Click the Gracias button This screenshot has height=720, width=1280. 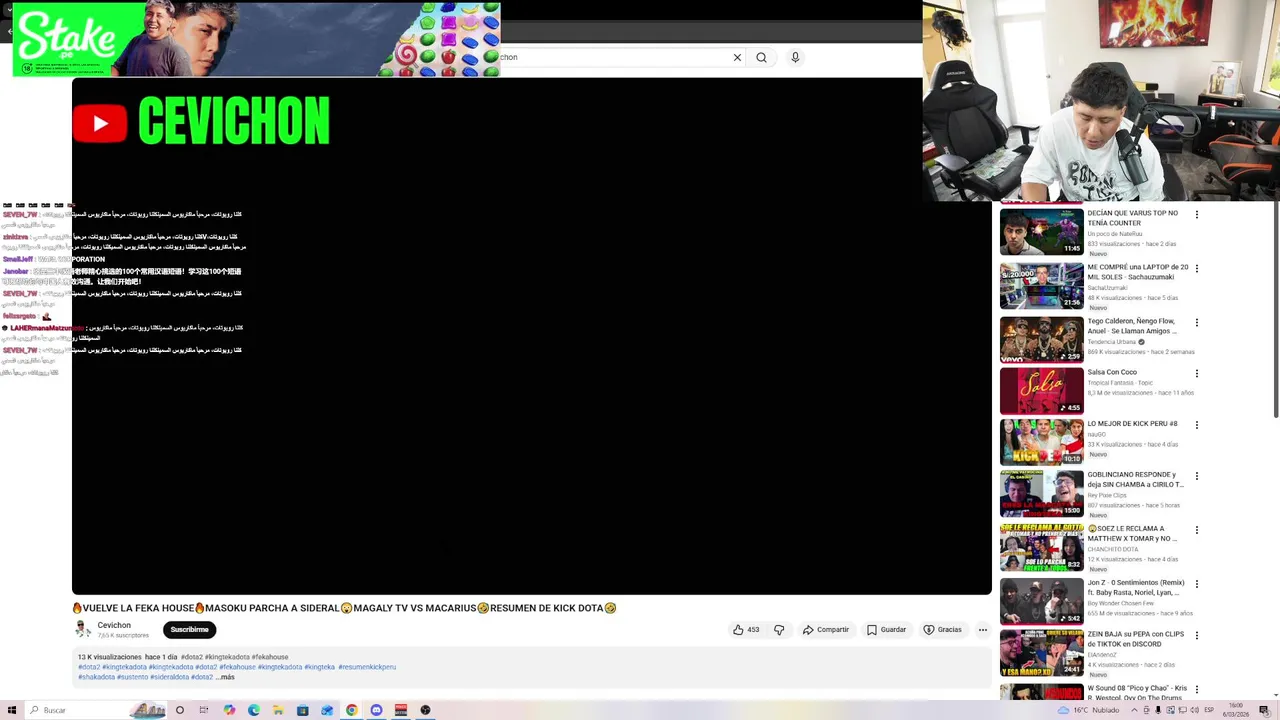pyautogui.click(x=942, y=630)
